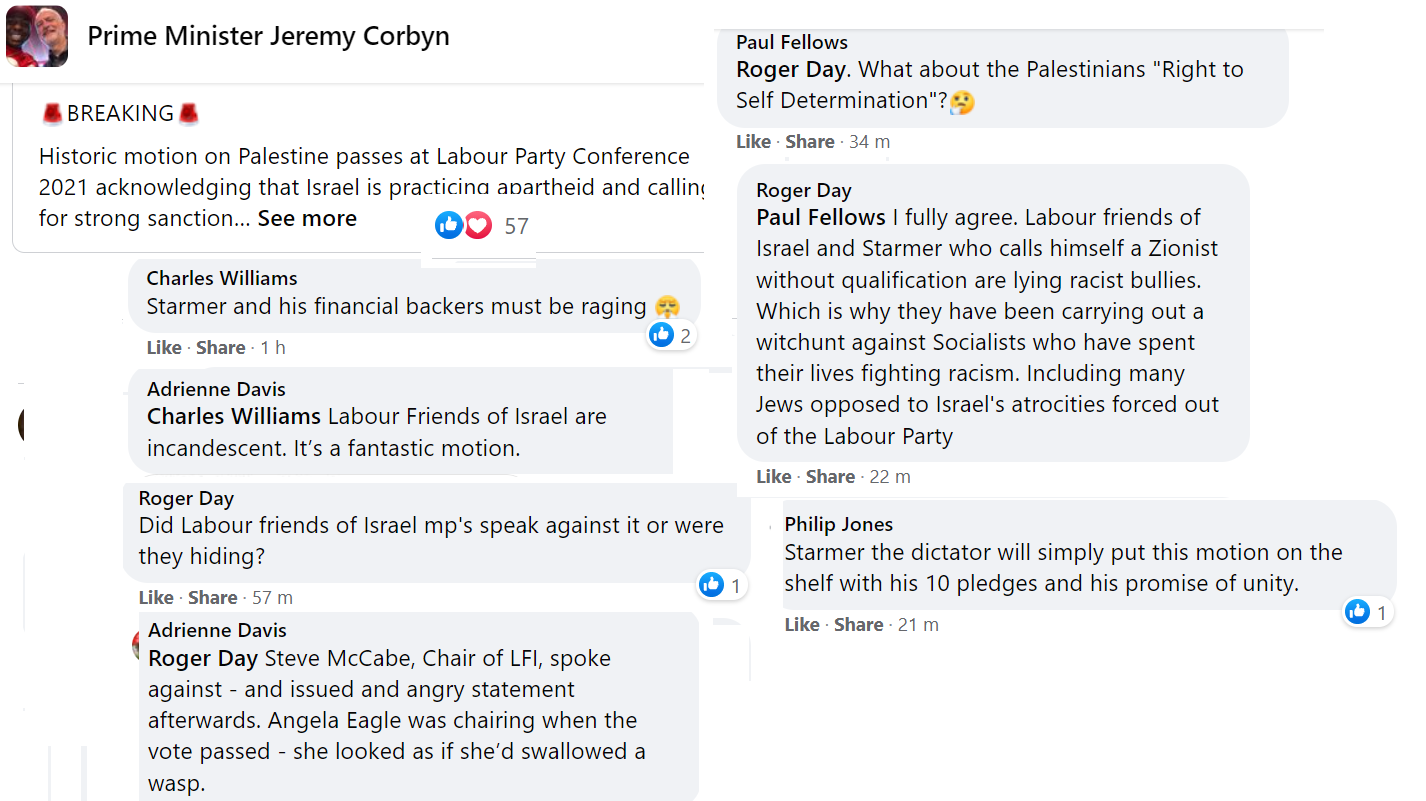Open the Paul Fellows mention in Roger Day's reply
This screenshot has width=1426, height=801.
pyautogui.click(x=821, y=218)
